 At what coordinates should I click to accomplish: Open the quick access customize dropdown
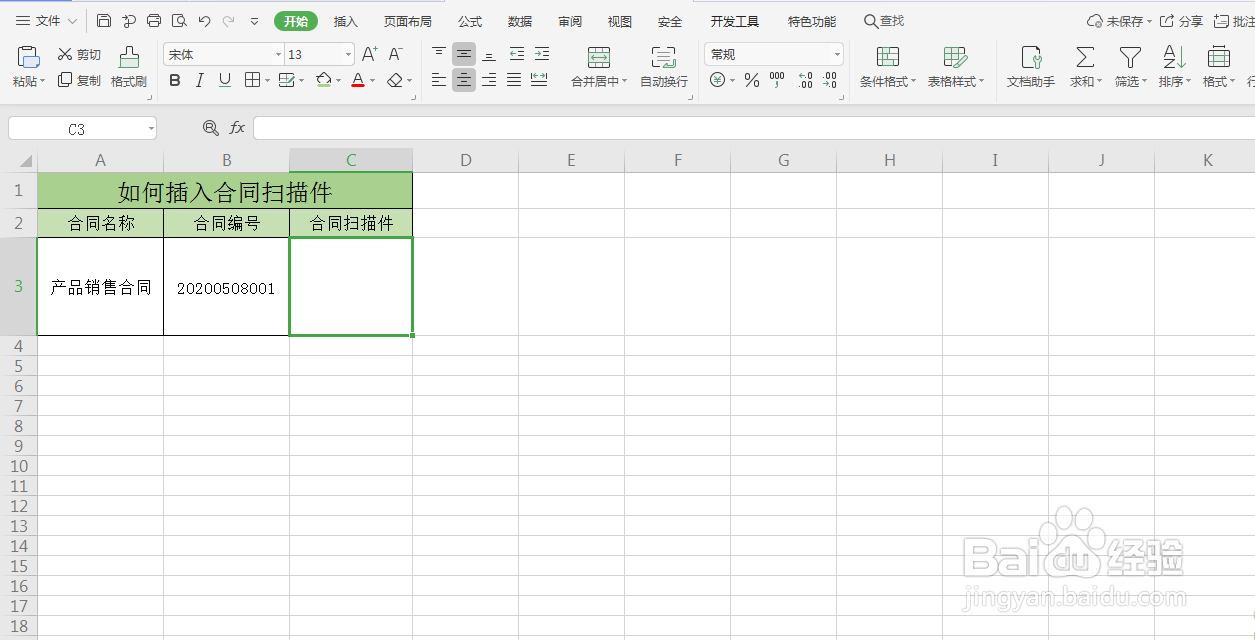[x=255, y=21]
